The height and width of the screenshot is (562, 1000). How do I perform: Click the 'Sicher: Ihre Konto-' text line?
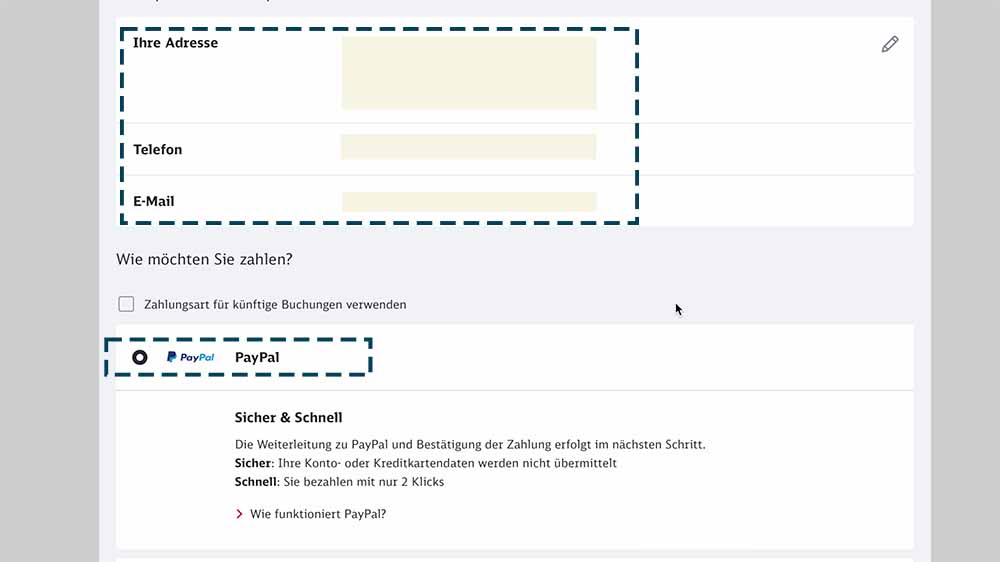coord(425,463)
